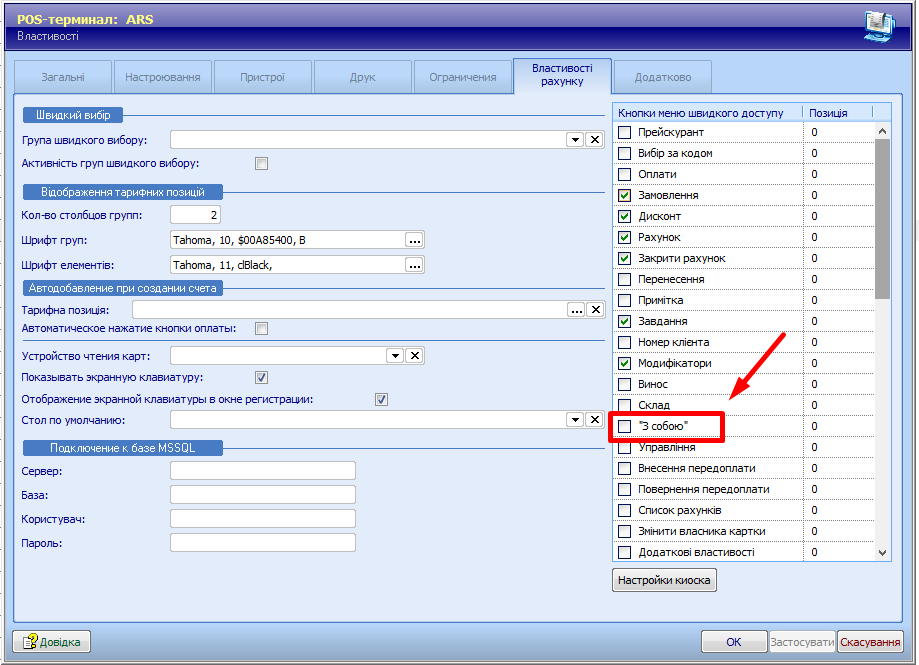This screenshot has width=919, height=665.
Task: Toggle Активність груп швидкого вибору checkbox
Action: tap(262, 163)
